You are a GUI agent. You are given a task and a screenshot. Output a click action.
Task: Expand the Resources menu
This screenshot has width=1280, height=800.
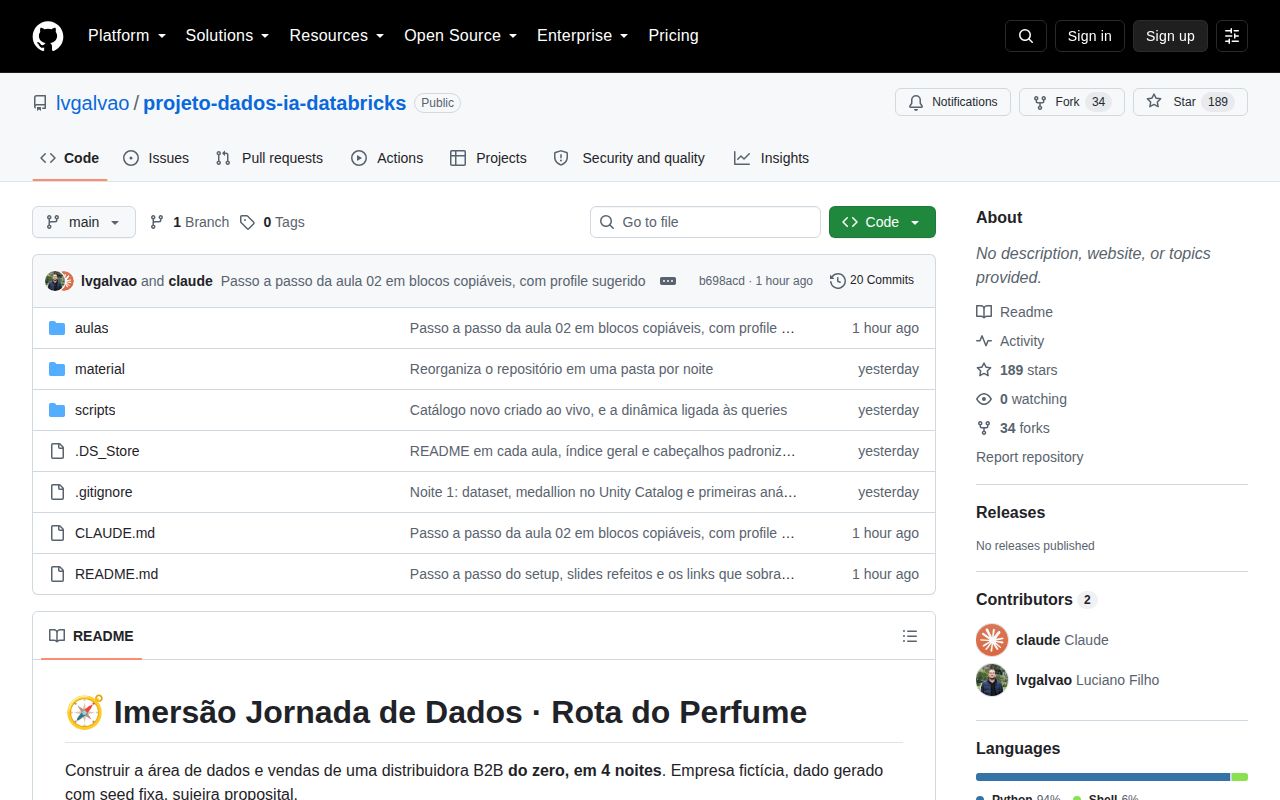[x=337, y=35]
